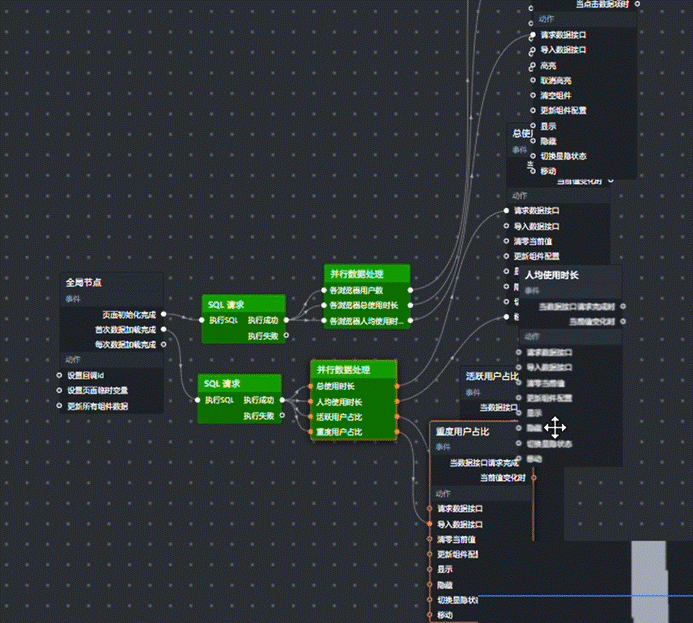Click 执行SQL port on lower SQL 请求 node

pos(198,400)
